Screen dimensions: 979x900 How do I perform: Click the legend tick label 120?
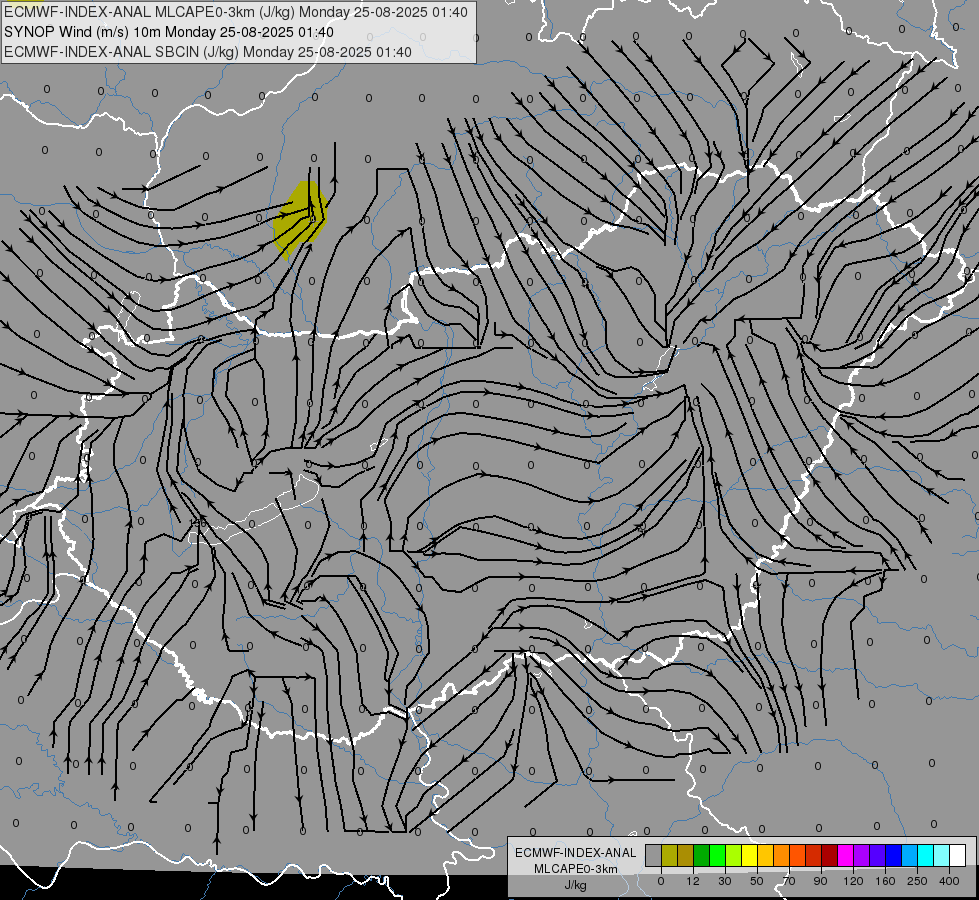853,881
